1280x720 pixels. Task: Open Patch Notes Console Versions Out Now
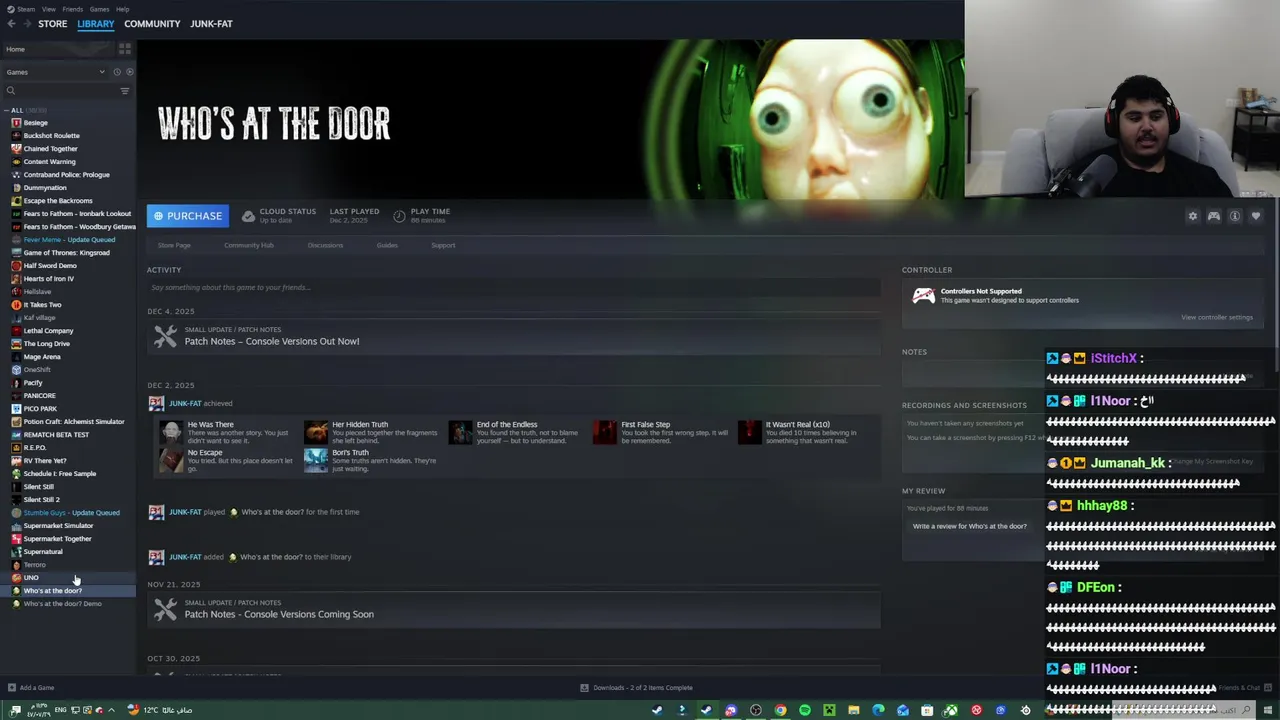coord(513,336)
